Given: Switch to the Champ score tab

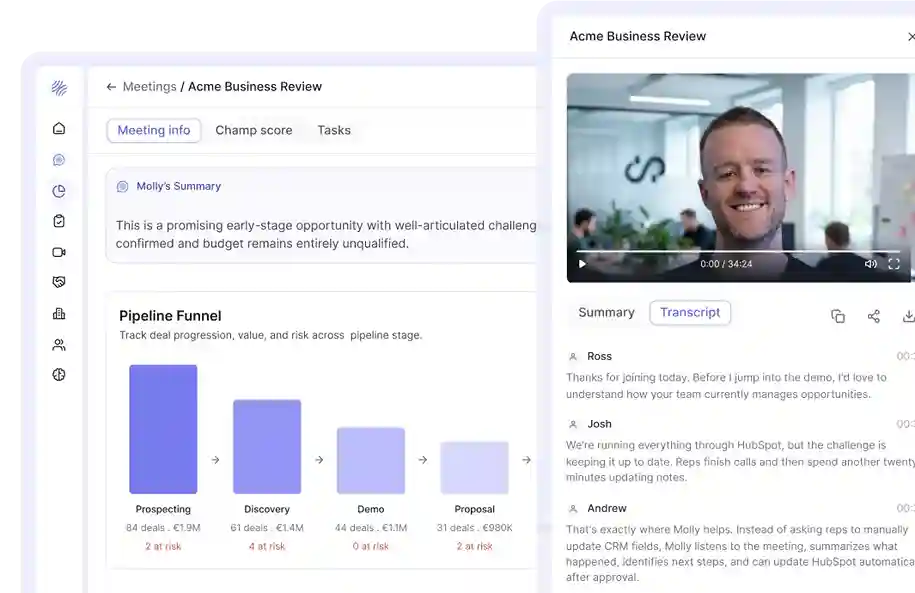Looking at the screenshot, I should 254,130.
